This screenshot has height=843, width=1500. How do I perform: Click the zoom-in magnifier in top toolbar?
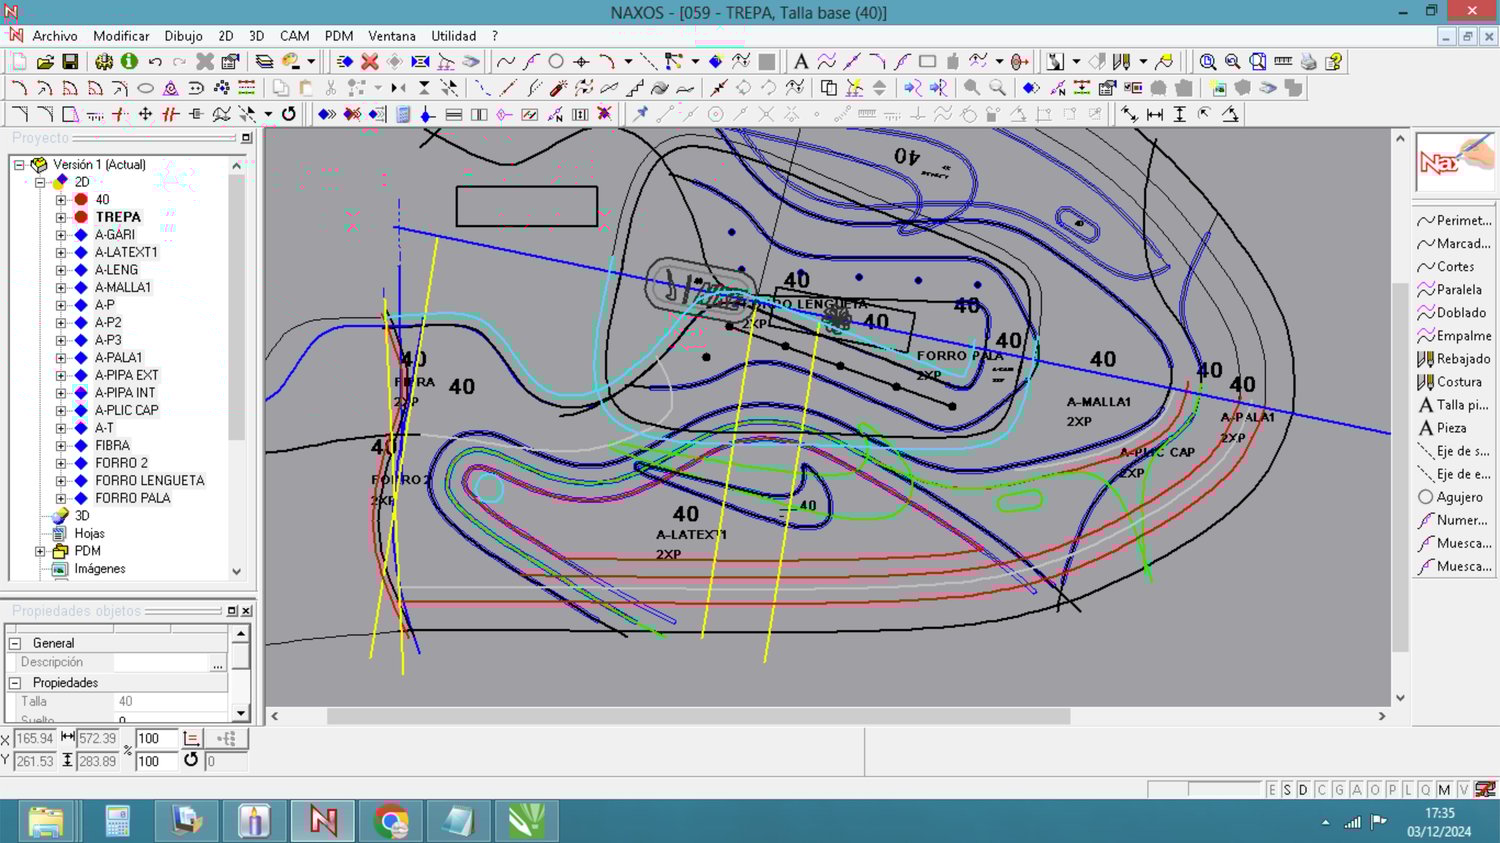click(x=1208, y=62)
